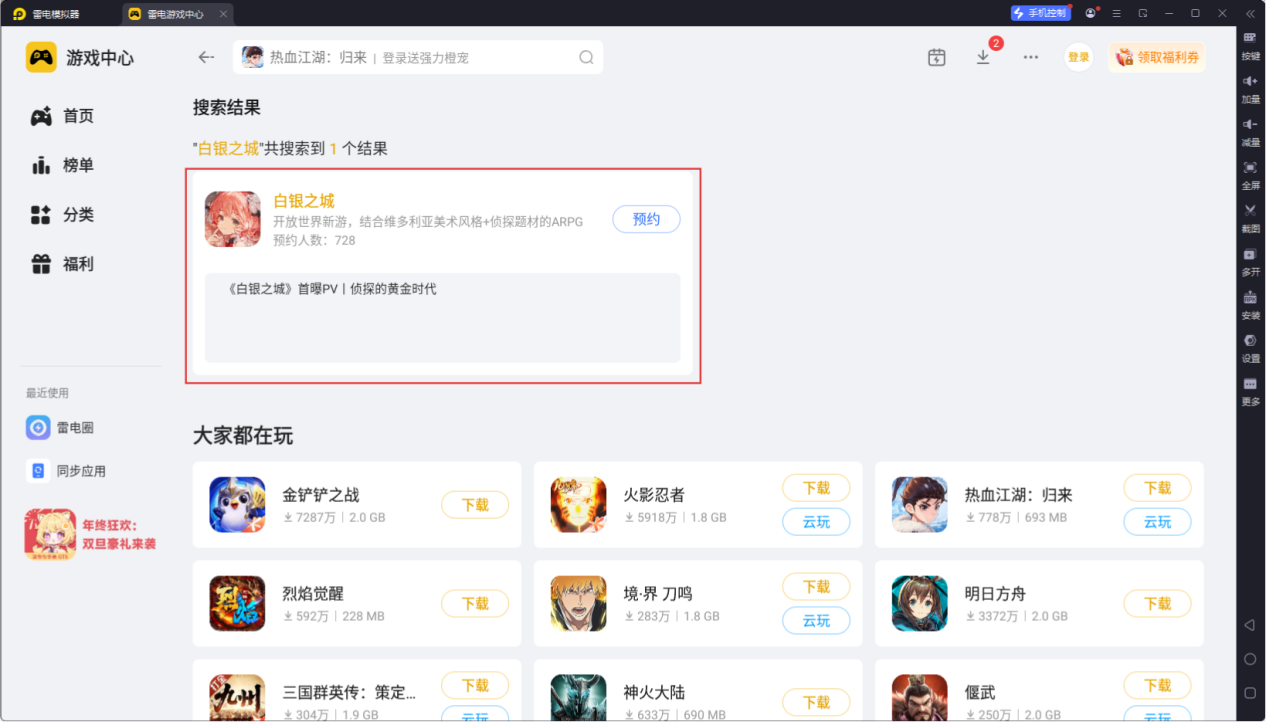The image size is (1266, 722).
Task: Click the 领取福利券 coupon button
Action: [1157, 57]
